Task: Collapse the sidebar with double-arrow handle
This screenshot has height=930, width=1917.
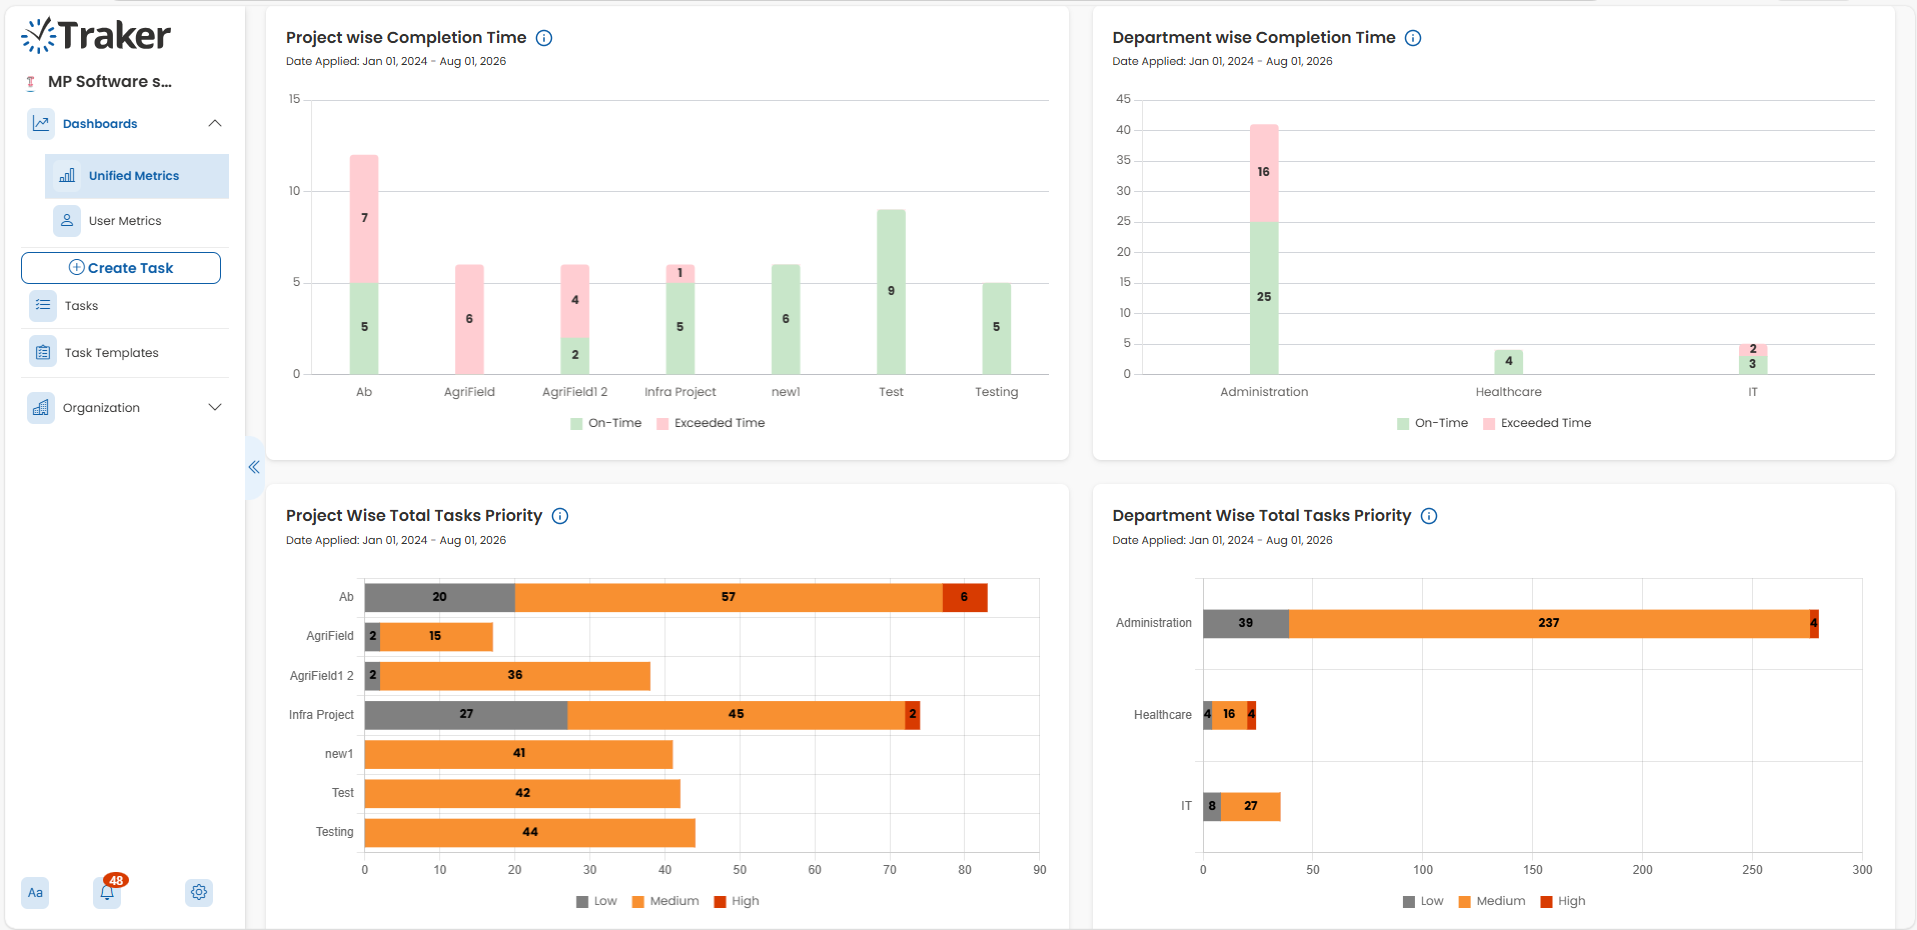Action: (254, 467)
